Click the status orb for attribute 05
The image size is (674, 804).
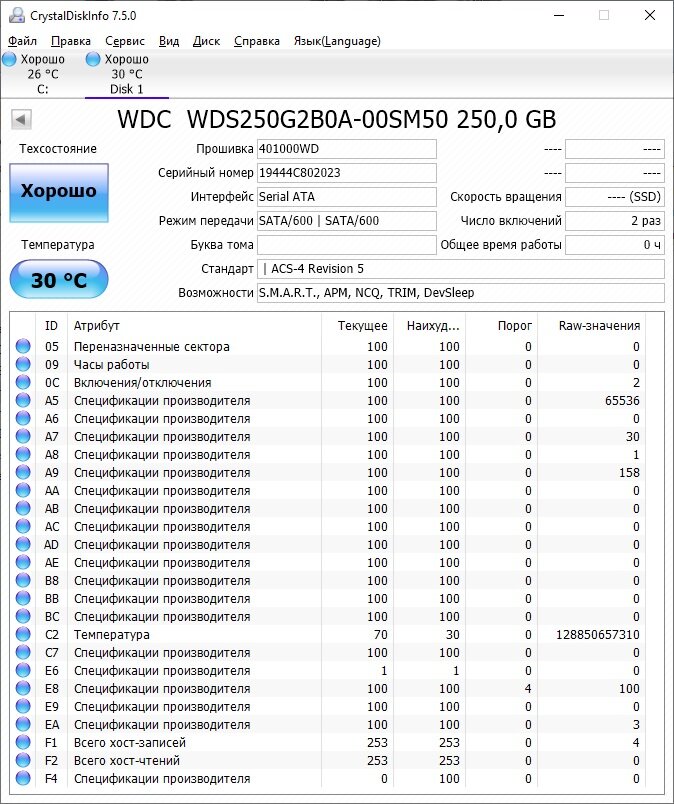coord(23,346)
